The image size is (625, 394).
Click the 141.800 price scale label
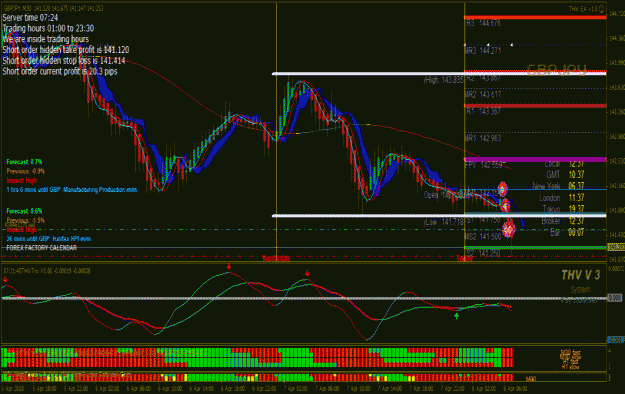pyautogui.click(x=616, y=210)
